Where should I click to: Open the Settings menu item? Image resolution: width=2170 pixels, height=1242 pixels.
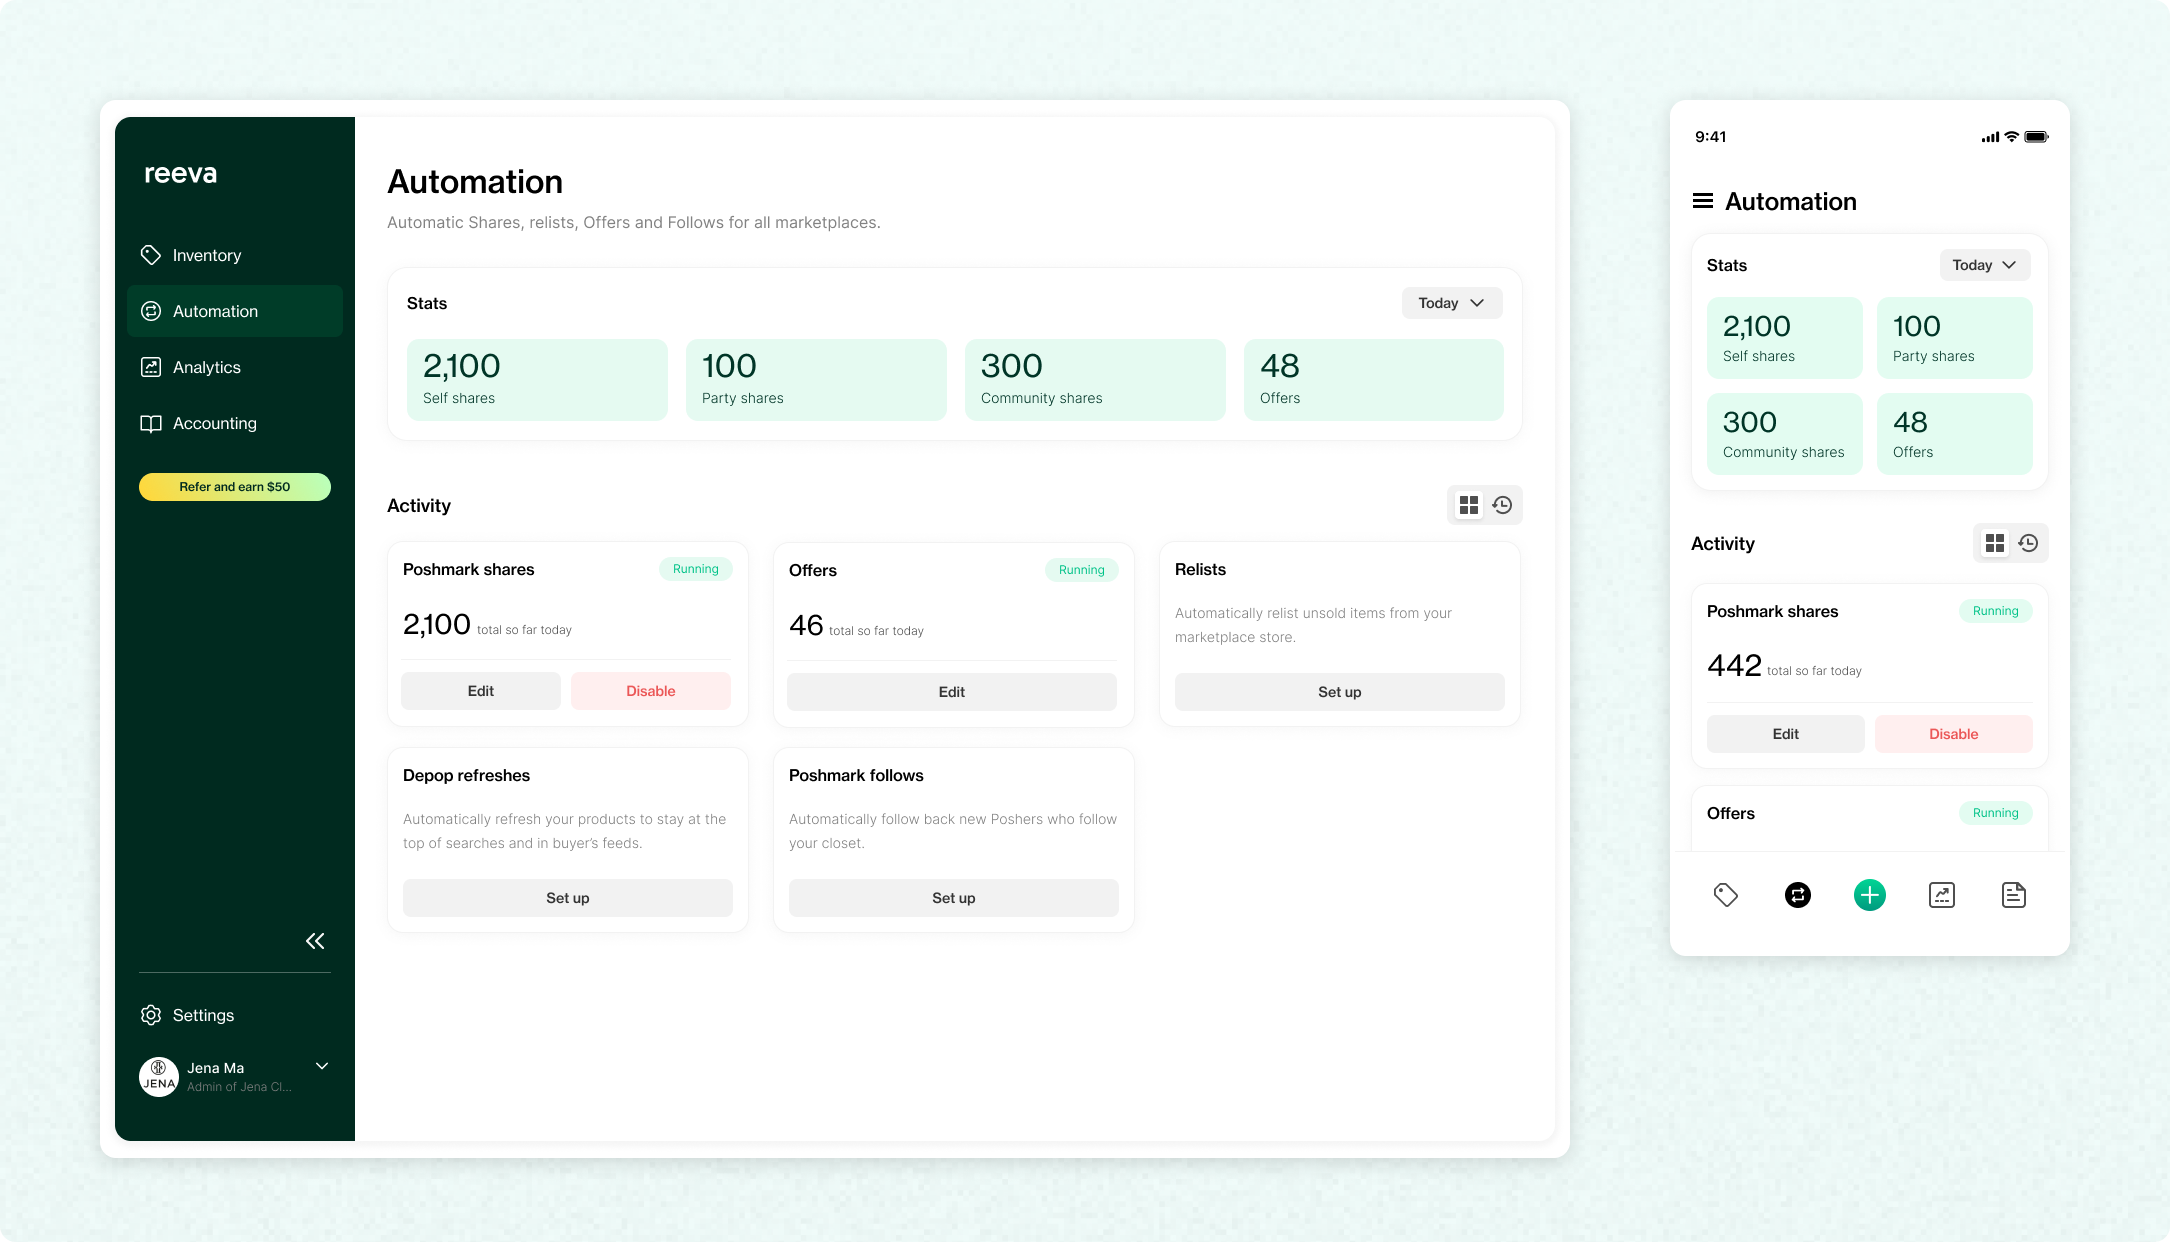coord(235,1015)
